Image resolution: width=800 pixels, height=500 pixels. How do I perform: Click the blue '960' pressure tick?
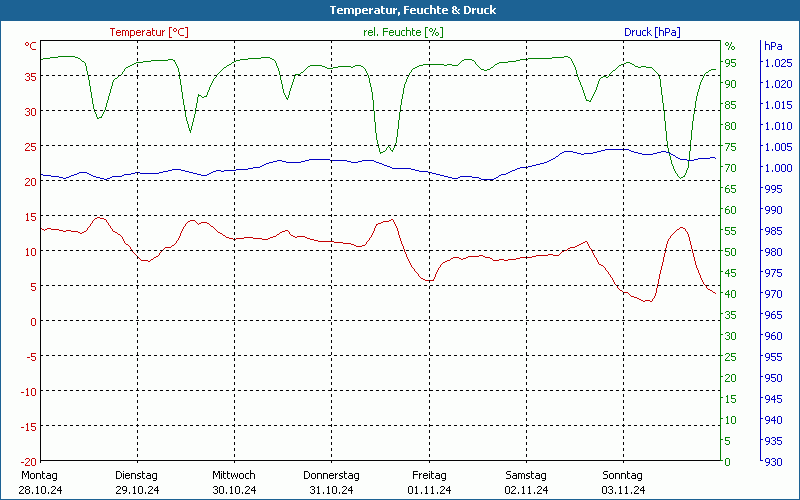point(773,336)
